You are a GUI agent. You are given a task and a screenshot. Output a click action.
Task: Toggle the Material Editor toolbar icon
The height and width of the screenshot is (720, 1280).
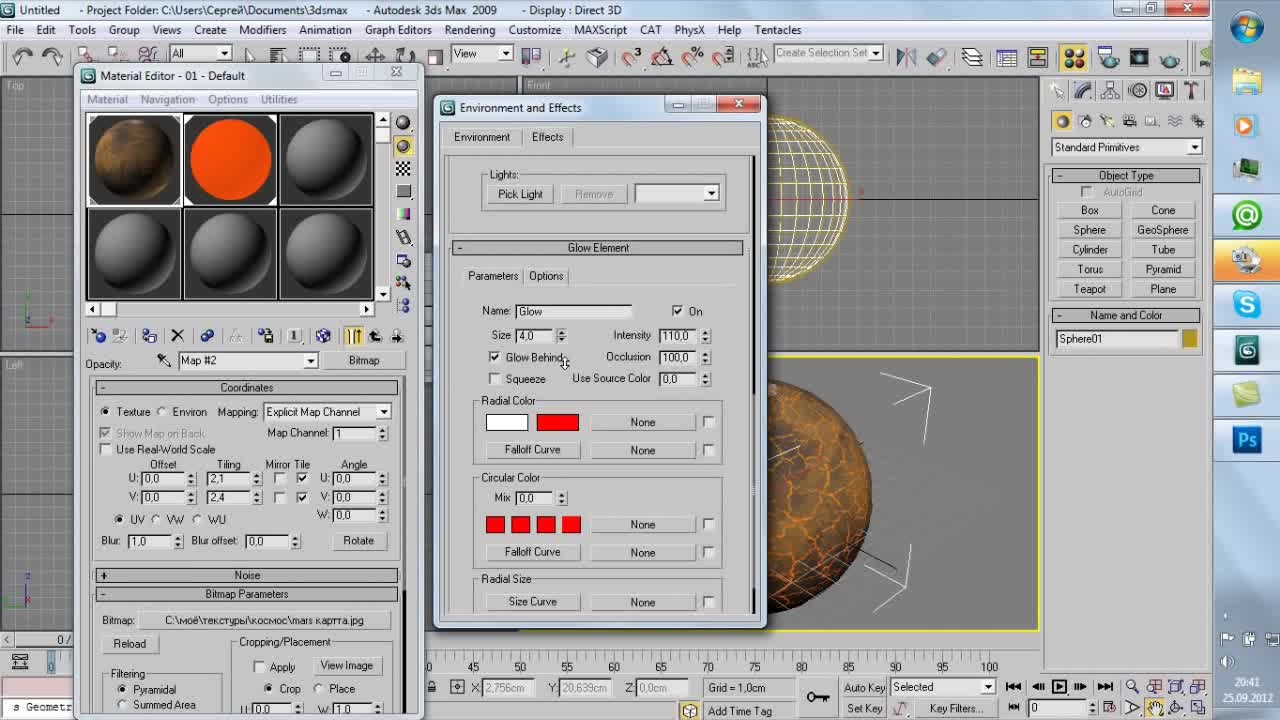(1074, 57)
